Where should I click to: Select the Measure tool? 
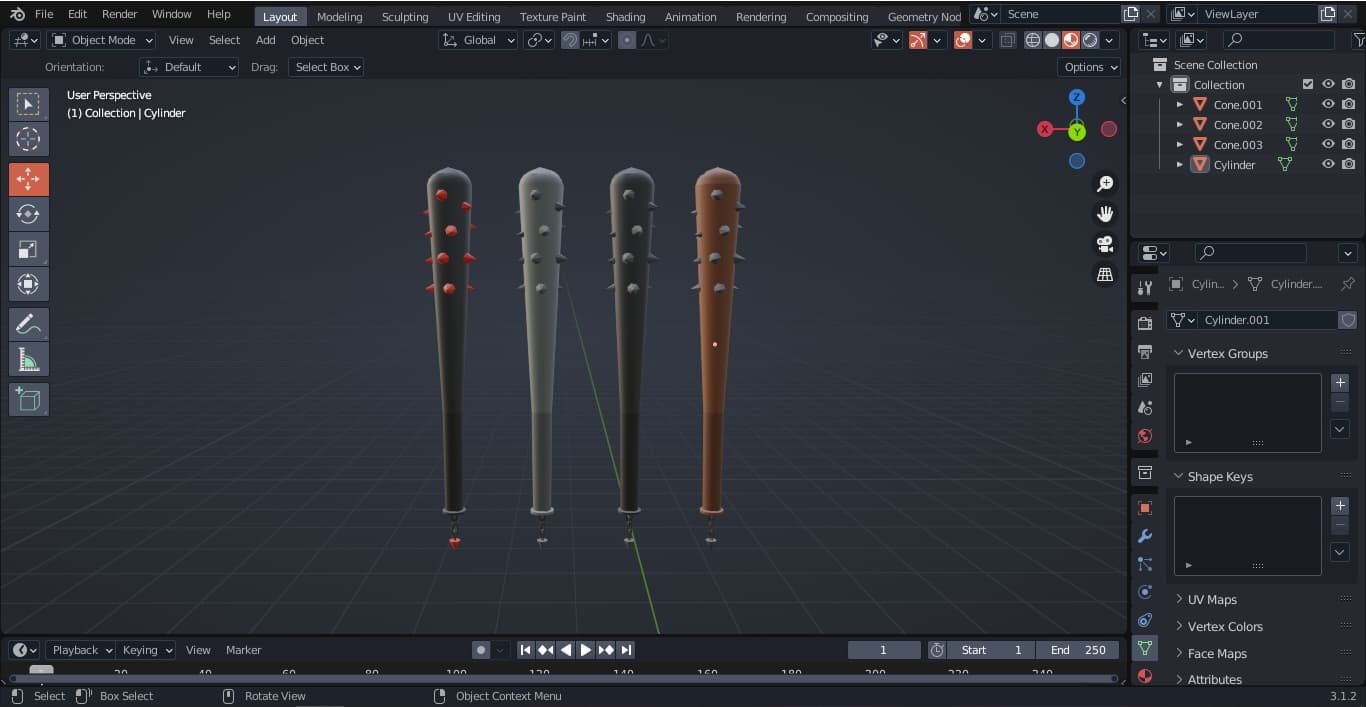point(28,360)
